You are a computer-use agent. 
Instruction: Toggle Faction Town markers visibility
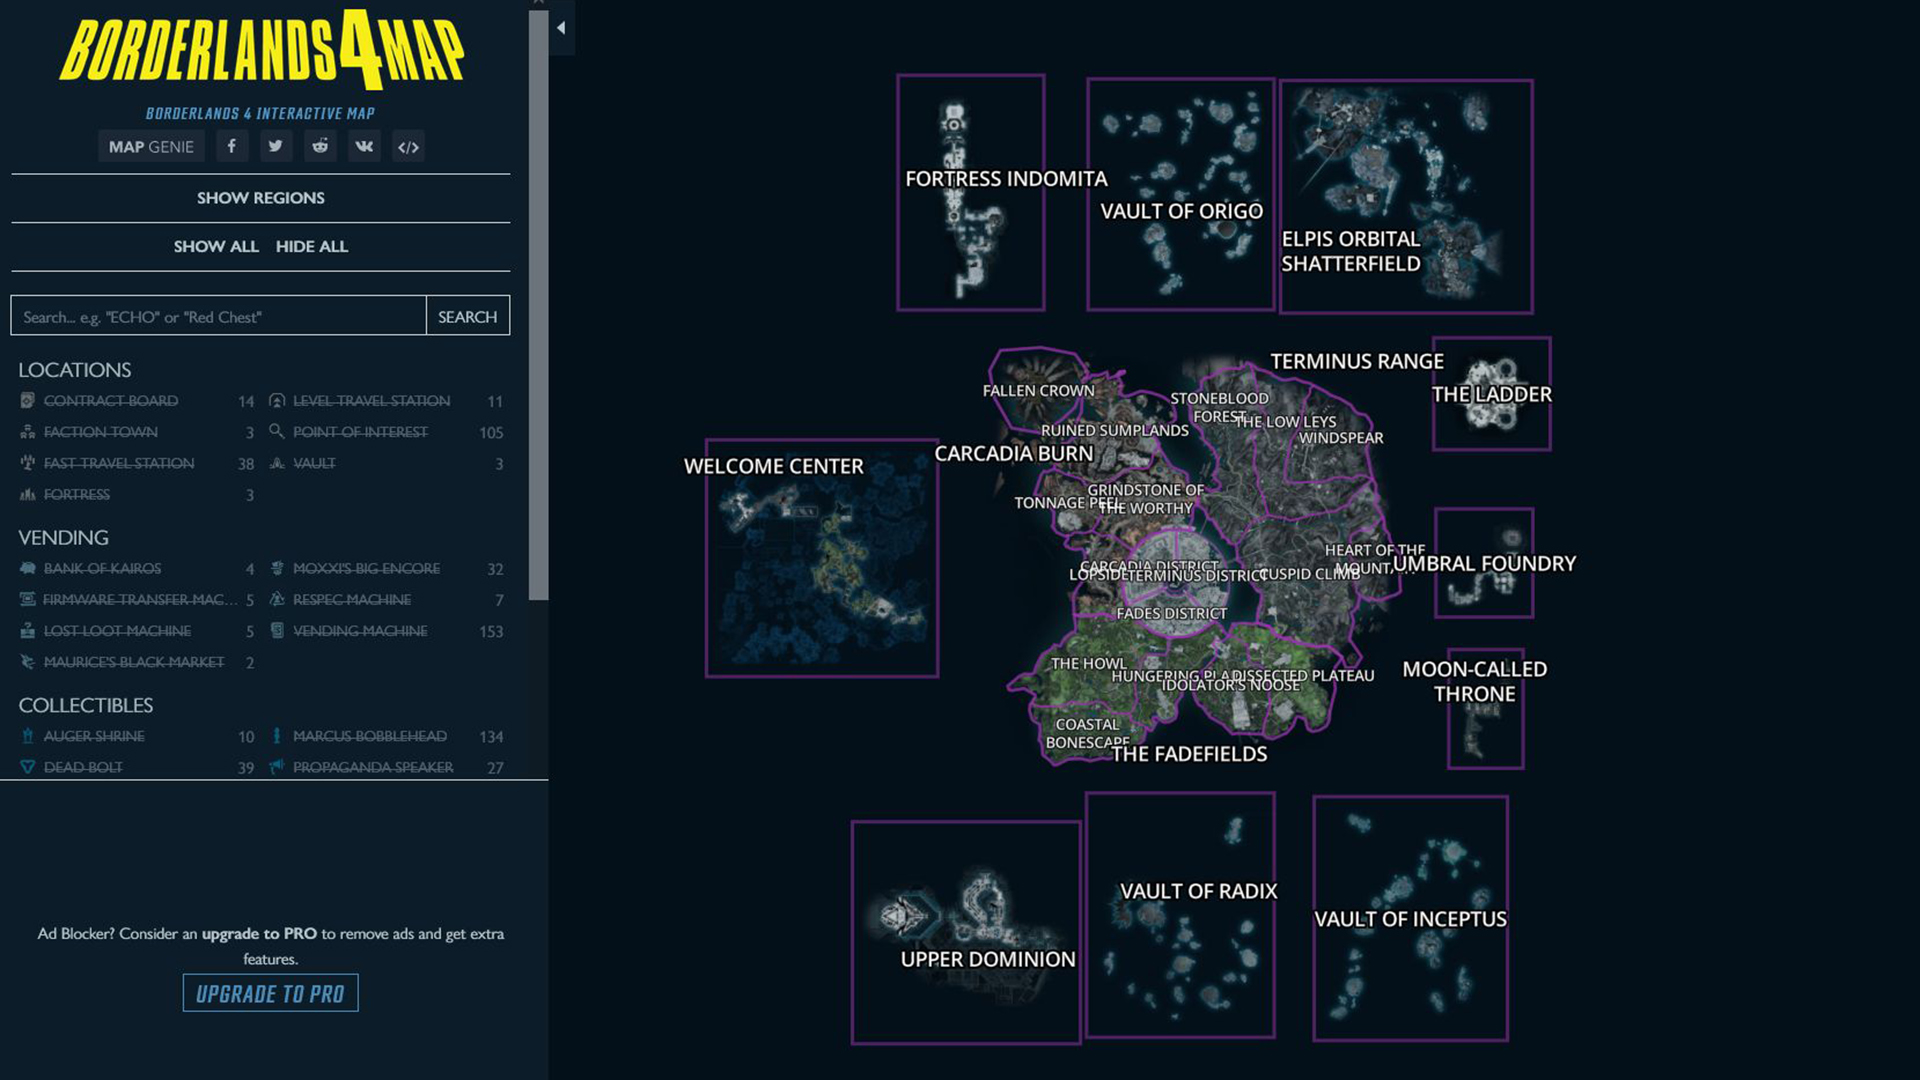click(x=138, y=432)
